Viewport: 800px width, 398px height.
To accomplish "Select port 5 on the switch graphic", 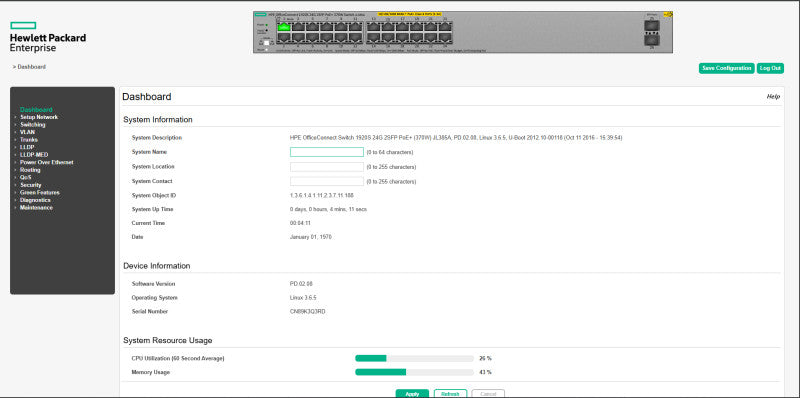I will coord(313,27).
